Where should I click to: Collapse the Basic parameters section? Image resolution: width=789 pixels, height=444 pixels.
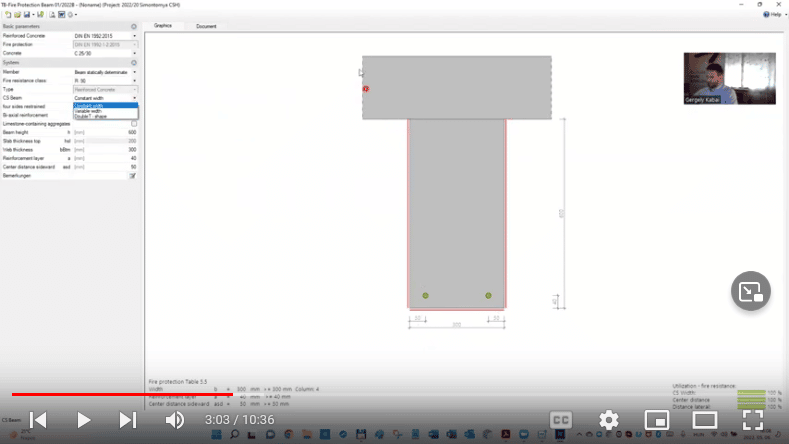click(x=134, y=26)
